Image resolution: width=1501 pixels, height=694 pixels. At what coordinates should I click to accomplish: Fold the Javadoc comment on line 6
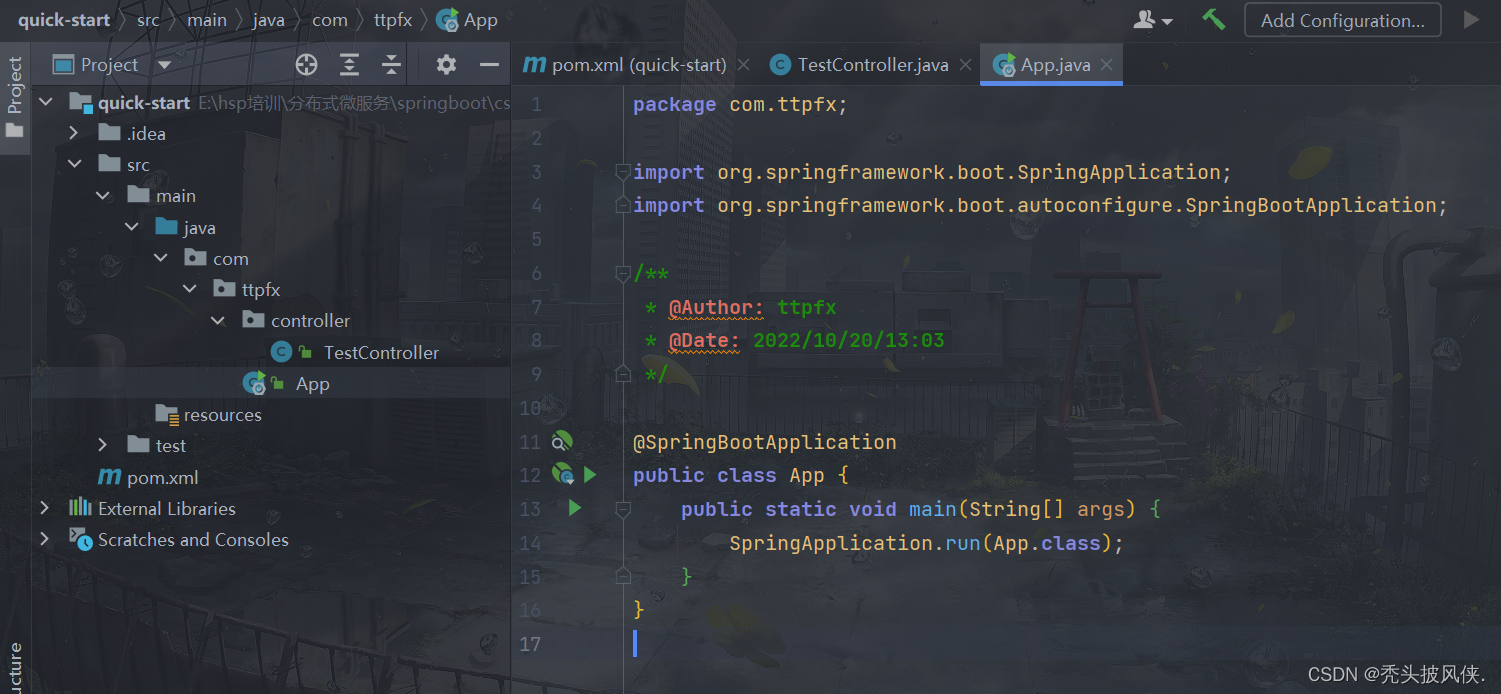623,273
